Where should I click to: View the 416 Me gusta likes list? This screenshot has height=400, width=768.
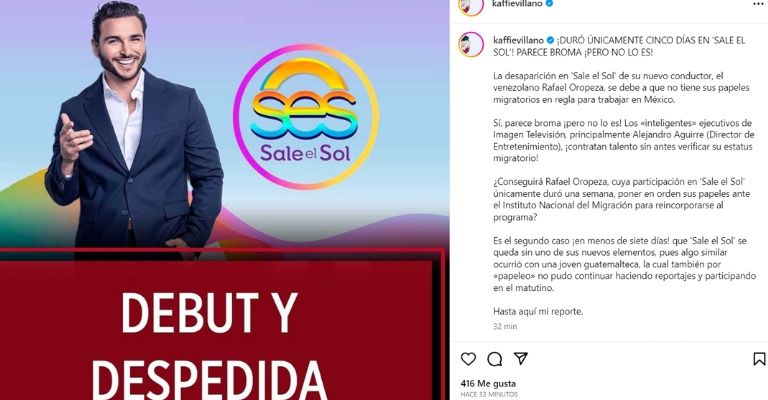(488, 383)
